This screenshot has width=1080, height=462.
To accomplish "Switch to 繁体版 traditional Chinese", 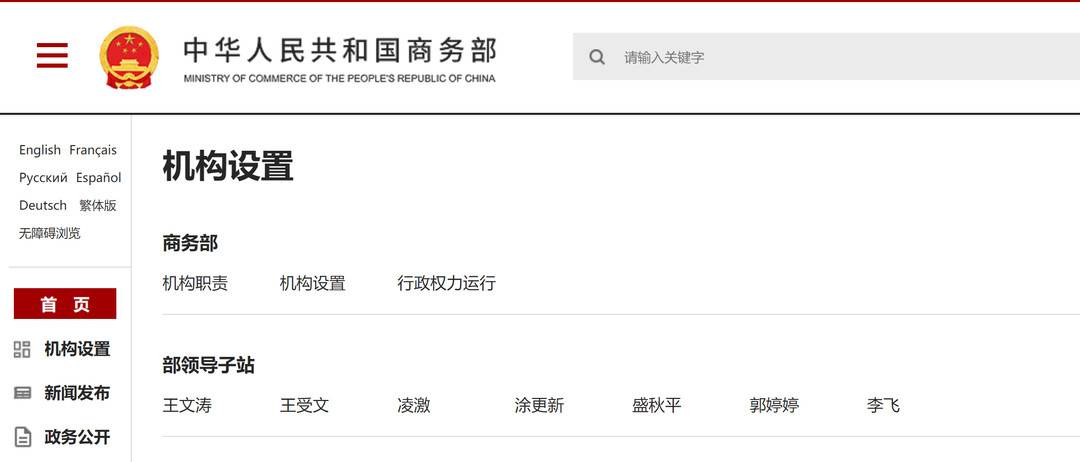I will point(98,205).
